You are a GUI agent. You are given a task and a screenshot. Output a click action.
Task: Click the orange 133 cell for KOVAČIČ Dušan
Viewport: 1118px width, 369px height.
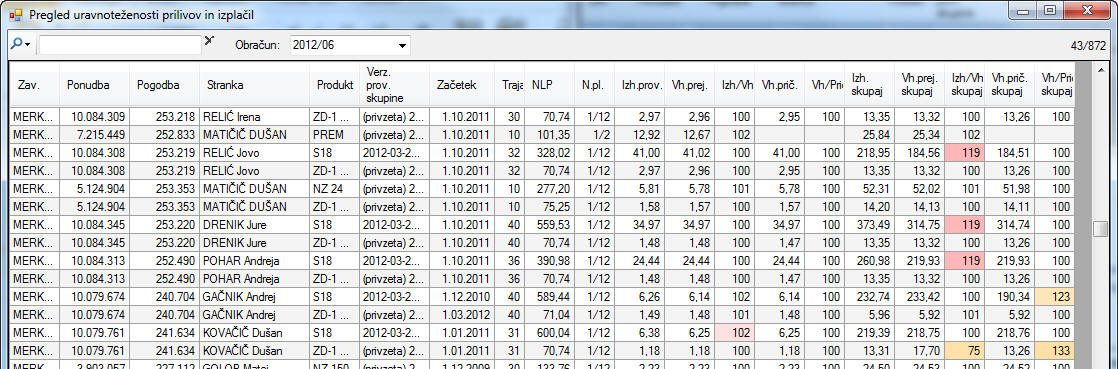pyautogui.click(x=1055, y=350)
